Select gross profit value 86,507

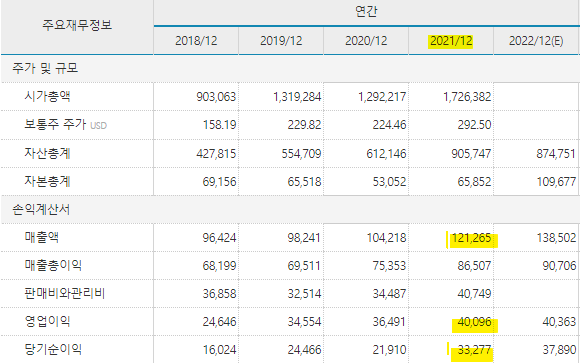[x=474, y=266]
